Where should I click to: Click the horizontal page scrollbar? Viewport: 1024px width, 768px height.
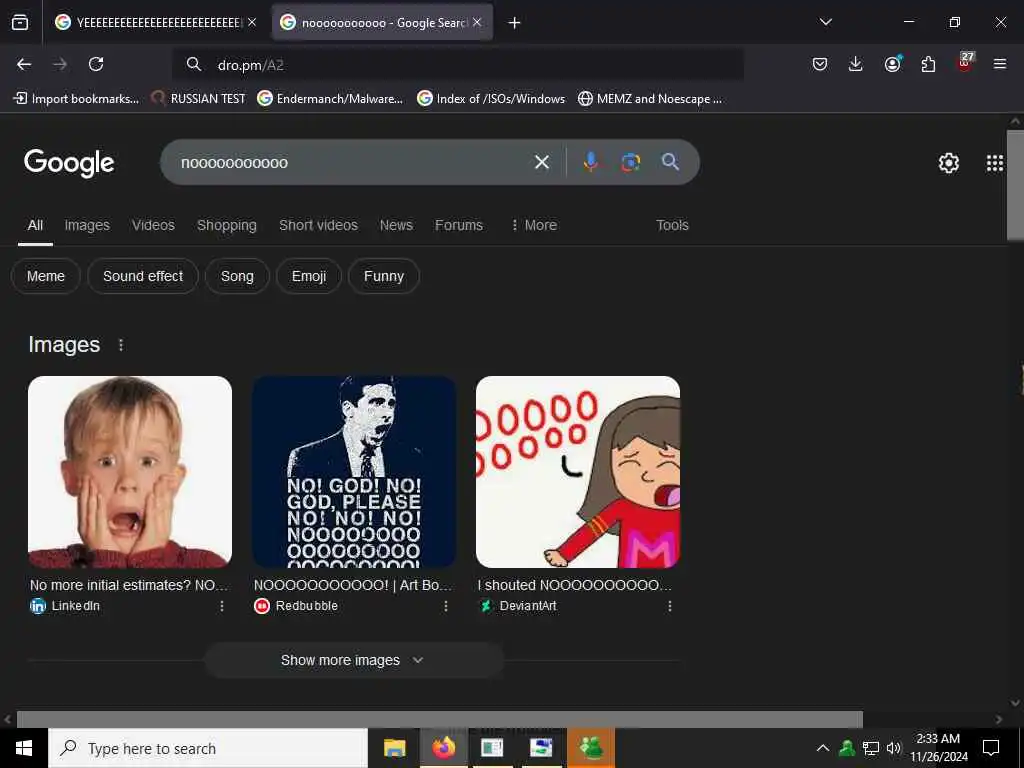[440, 719]
